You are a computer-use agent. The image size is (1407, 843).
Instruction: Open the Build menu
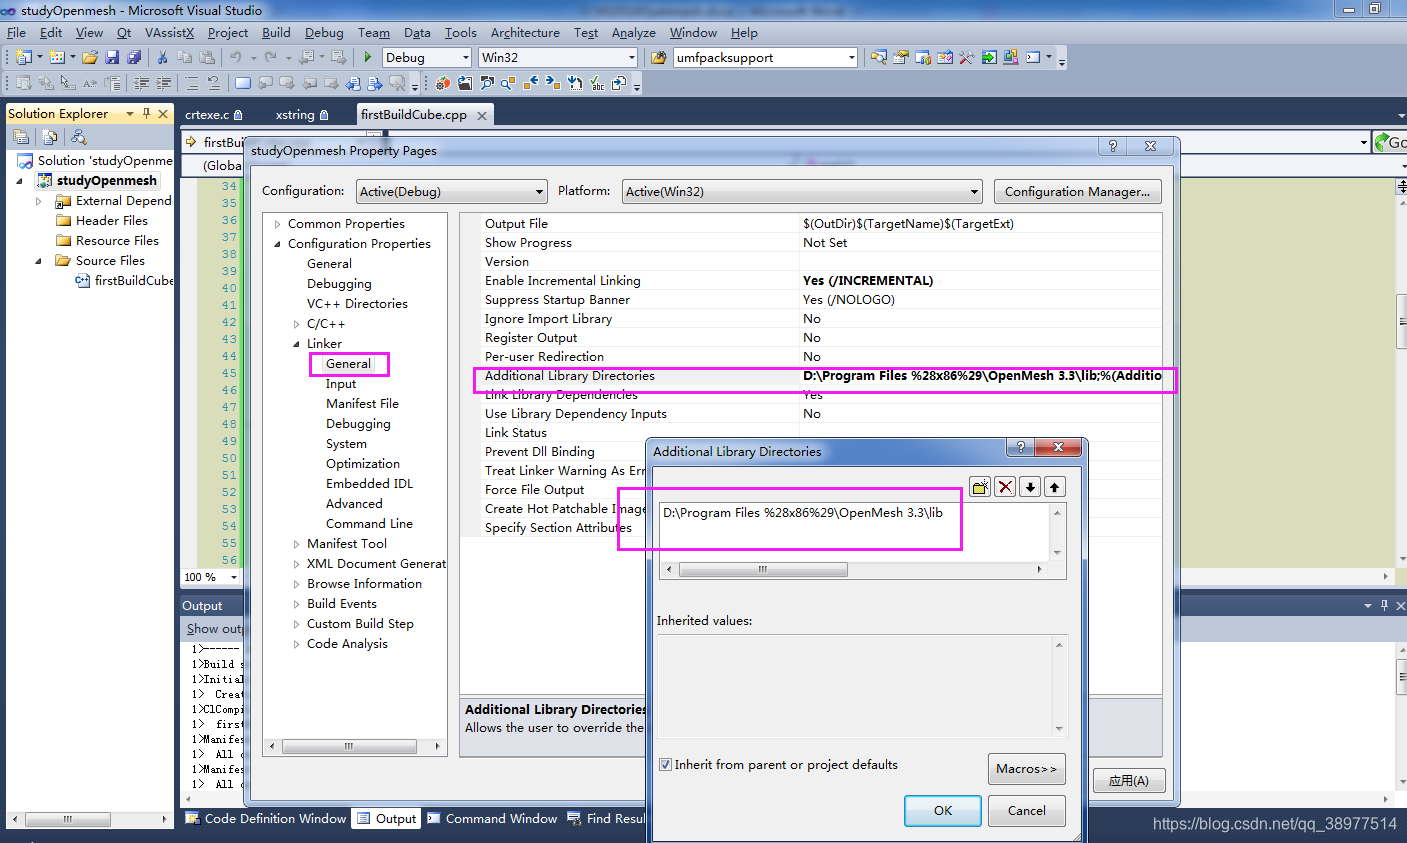pyautogui.click(x=276, y=32)
